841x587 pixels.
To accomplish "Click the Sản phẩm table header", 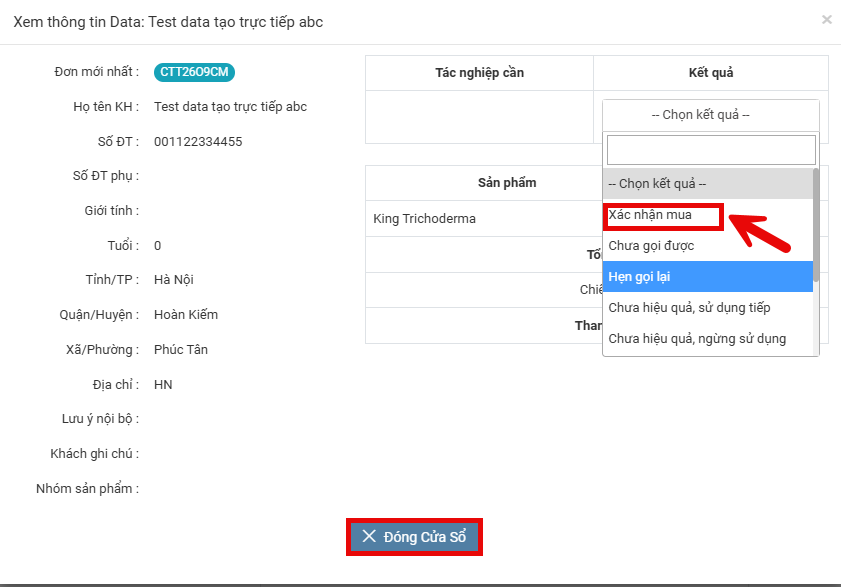I will click(x=507, y=183).
